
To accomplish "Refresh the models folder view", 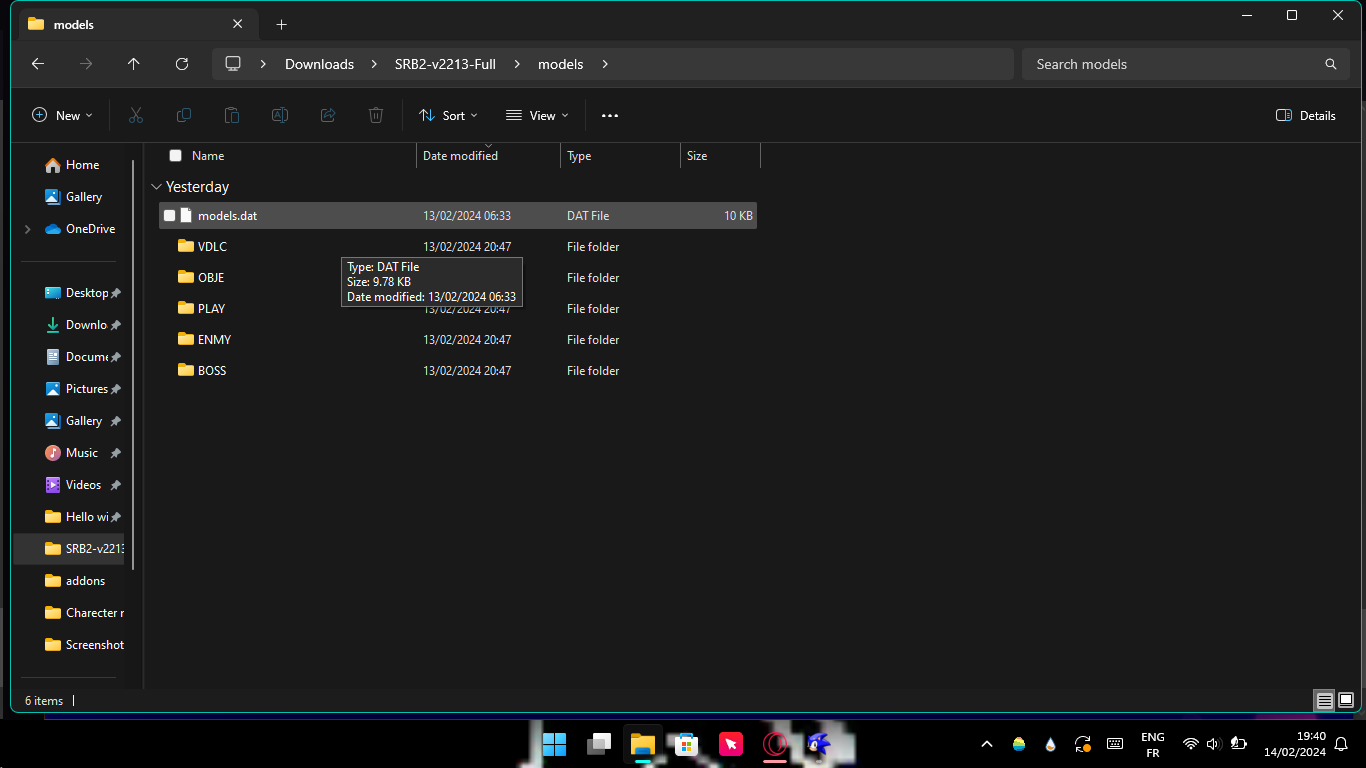I will tap(182, 64).
